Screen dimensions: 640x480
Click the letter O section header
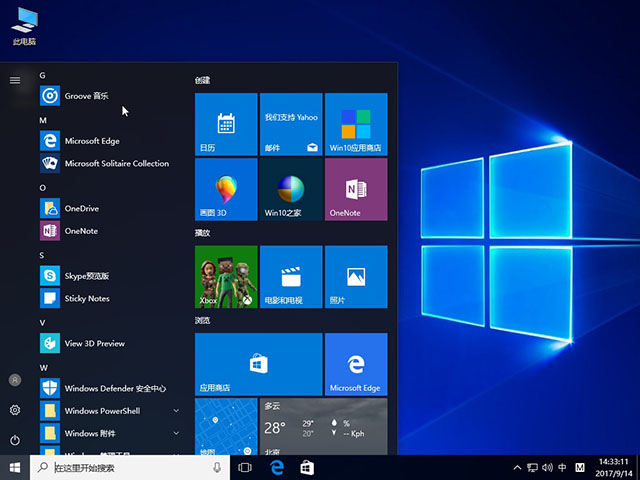(x=42, y=188)
